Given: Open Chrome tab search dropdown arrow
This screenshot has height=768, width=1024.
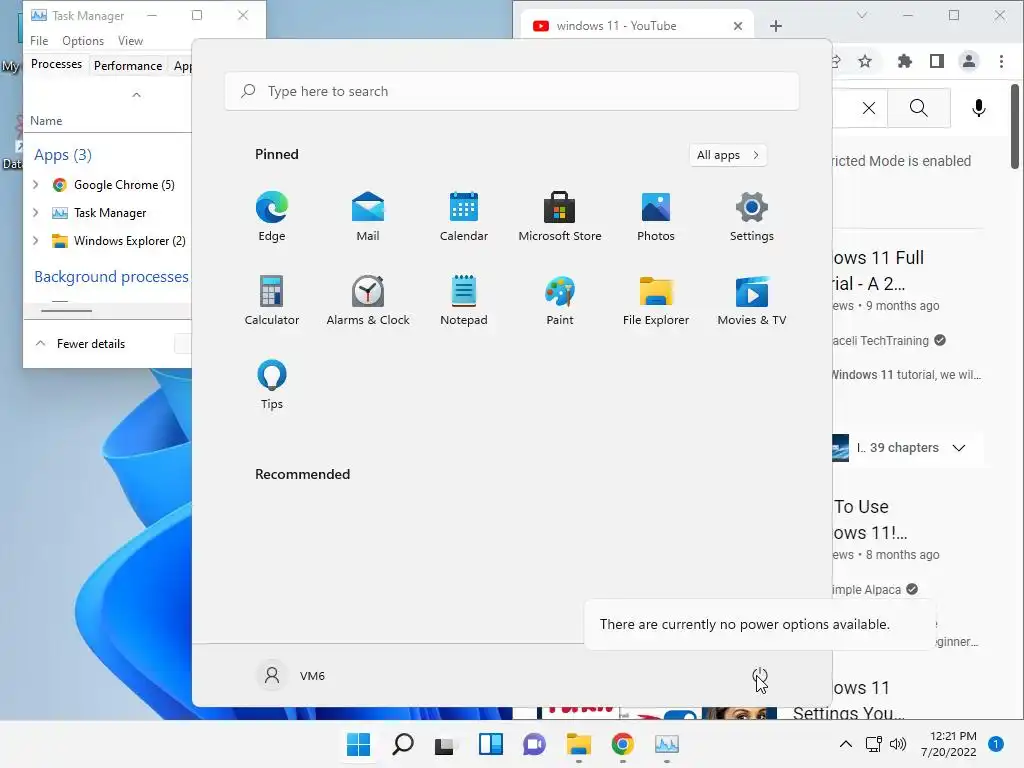Looking at the screenshot, I should [x=862, y=16].
